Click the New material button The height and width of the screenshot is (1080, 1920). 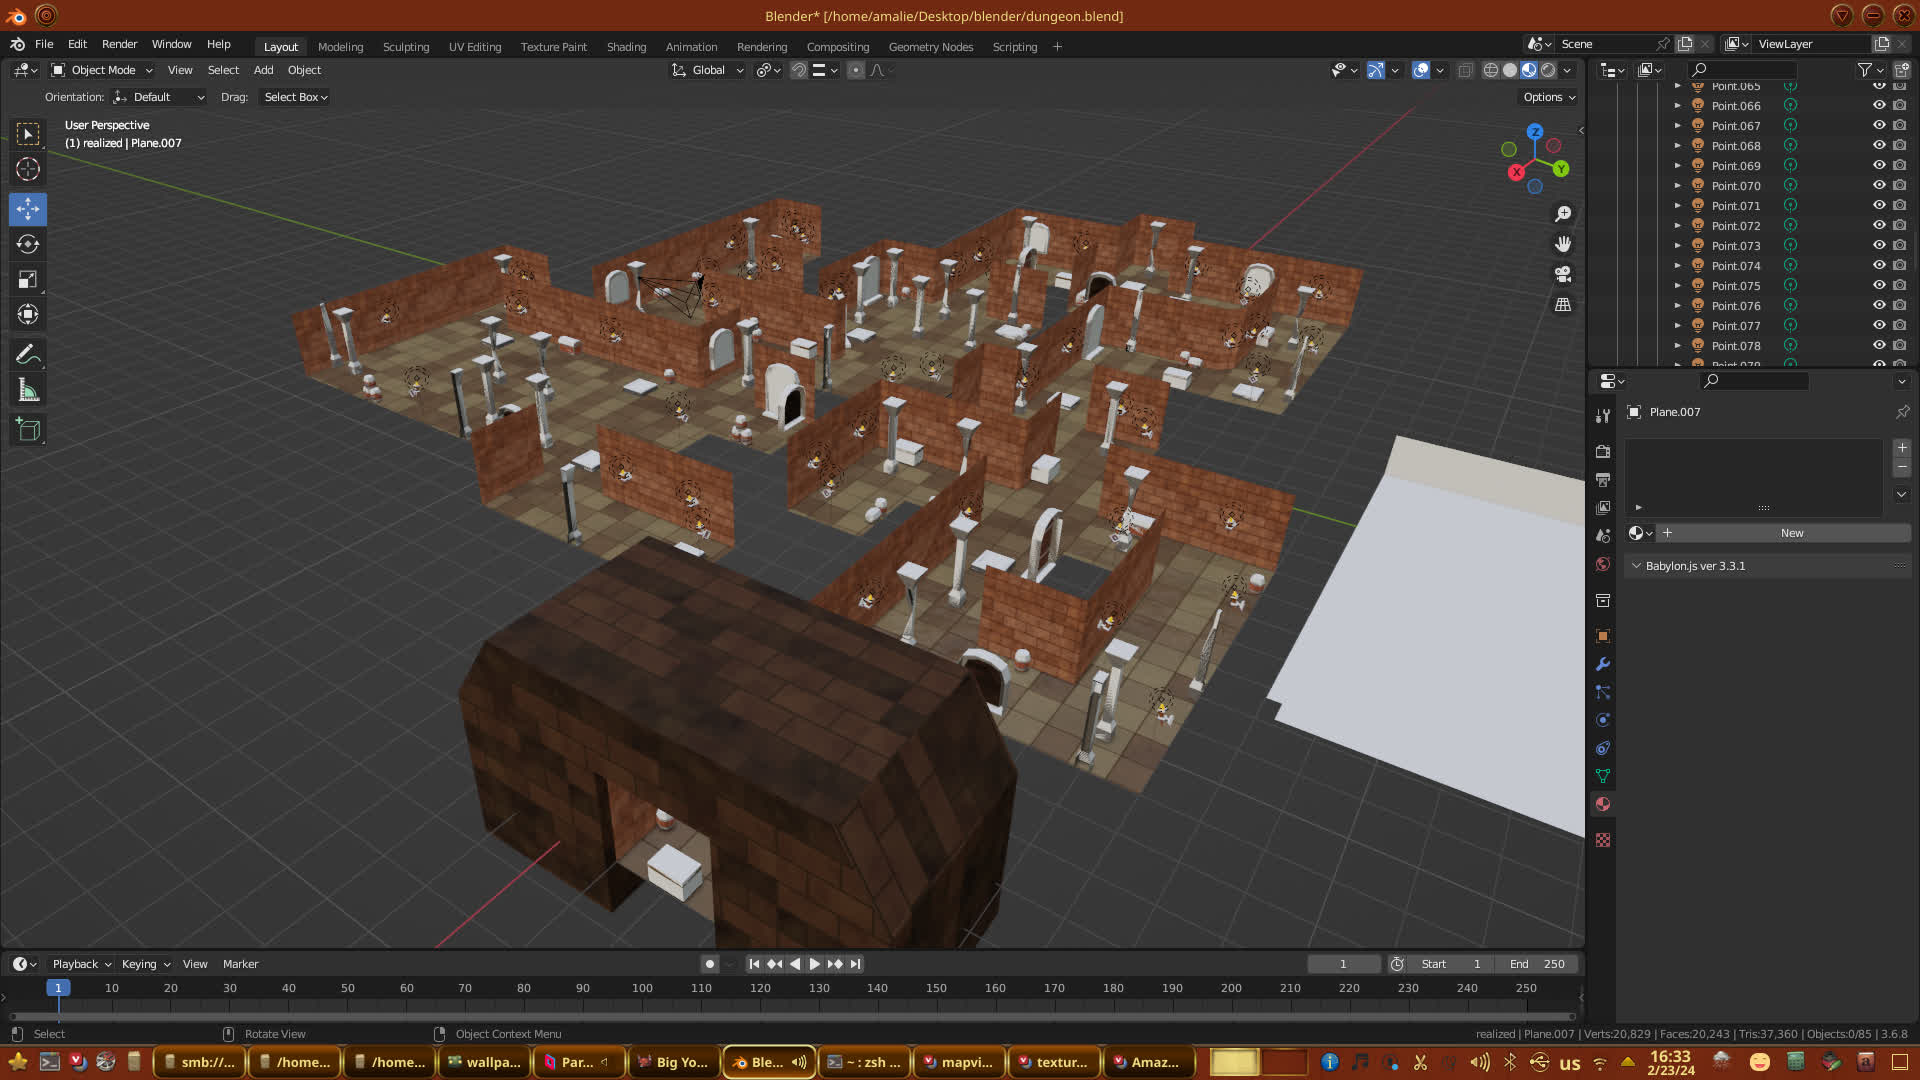[1791, 533]
